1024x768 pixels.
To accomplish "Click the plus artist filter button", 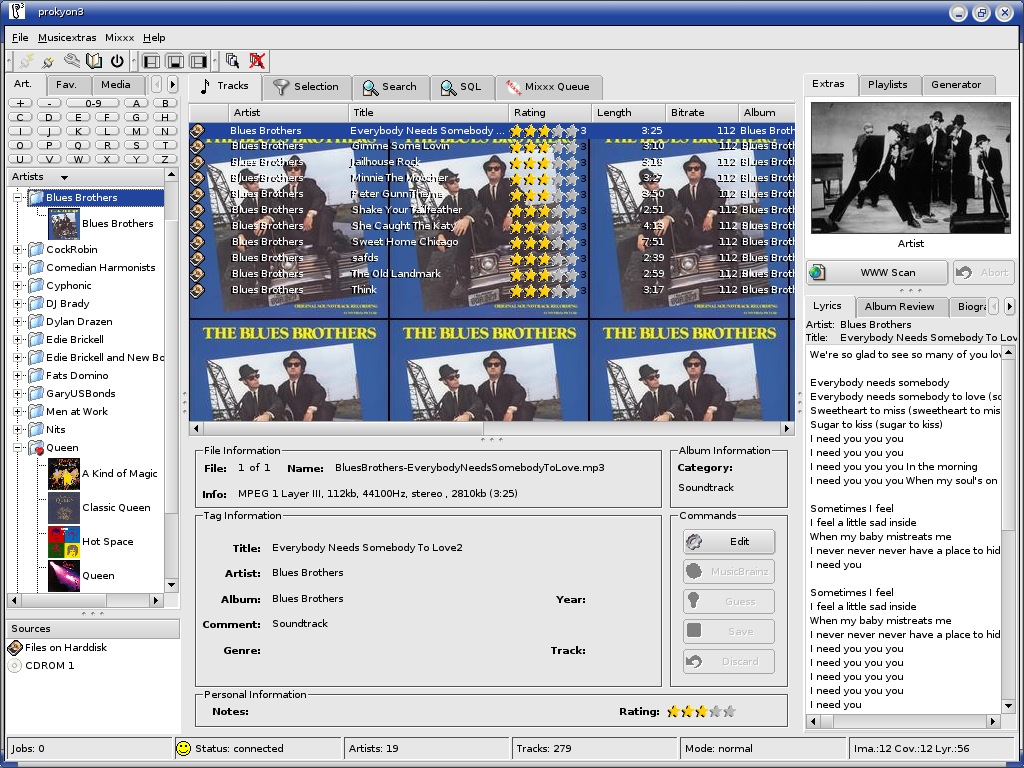I will click(x=20, y=103).
